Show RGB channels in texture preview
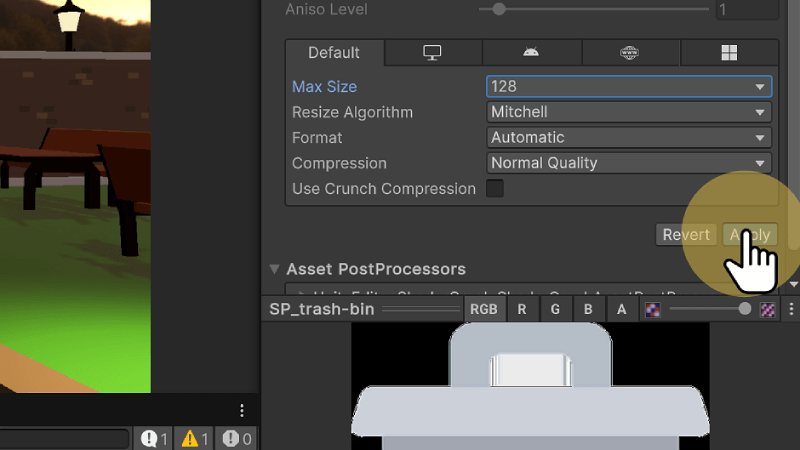Screen dimensions: 800x450 pyautogui.click(x=484, y=309)
